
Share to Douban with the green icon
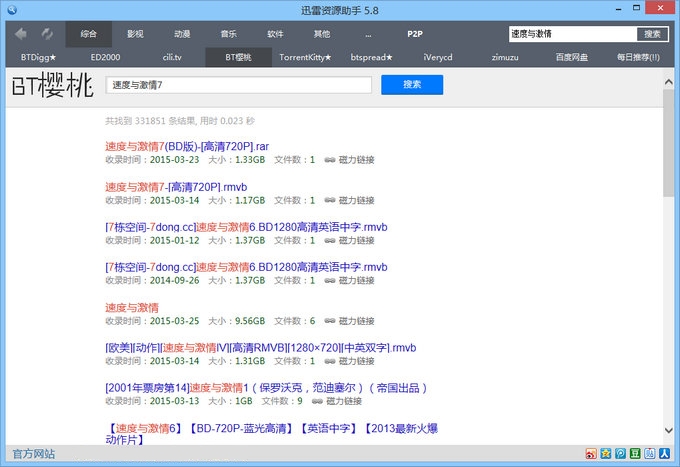click(634, 454)
